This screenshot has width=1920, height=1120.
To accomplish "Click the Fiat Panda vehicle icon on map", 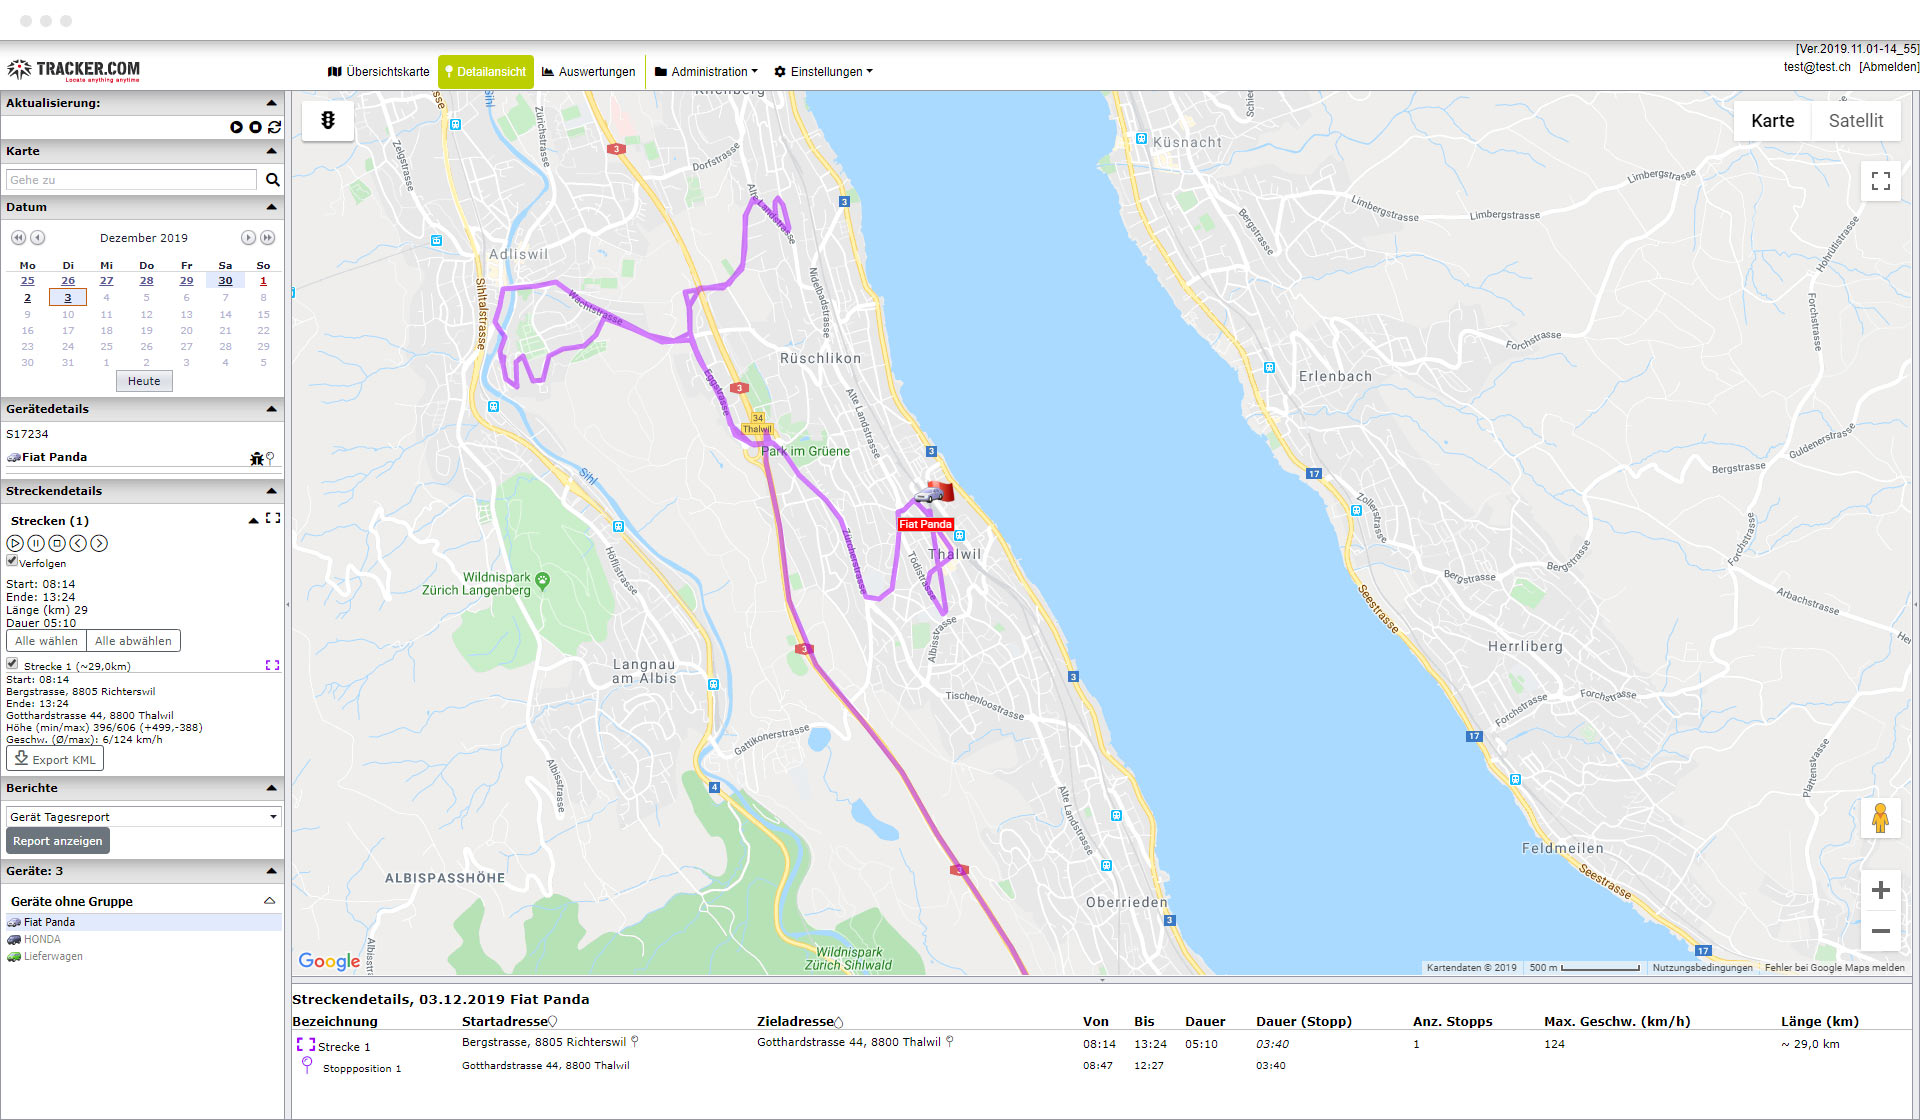I will [925, 495].
